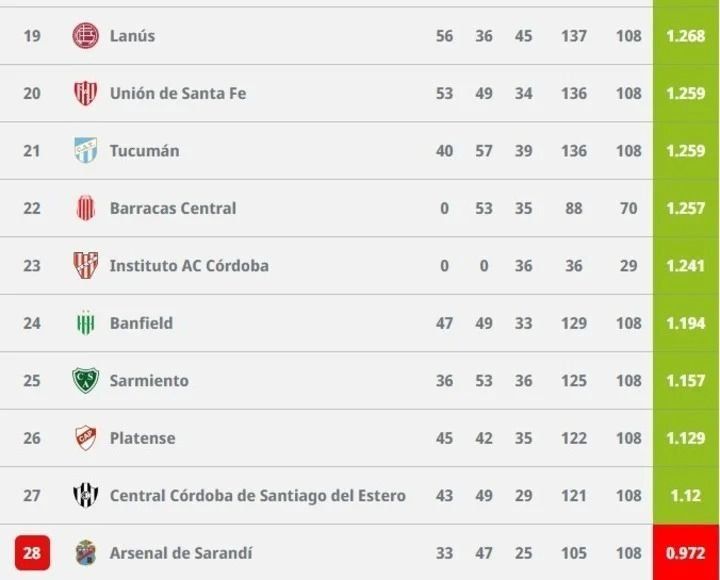Click the Central Córdoba crest icon
720x580 pixels.
pyautogui.click(x=86, y=496)
